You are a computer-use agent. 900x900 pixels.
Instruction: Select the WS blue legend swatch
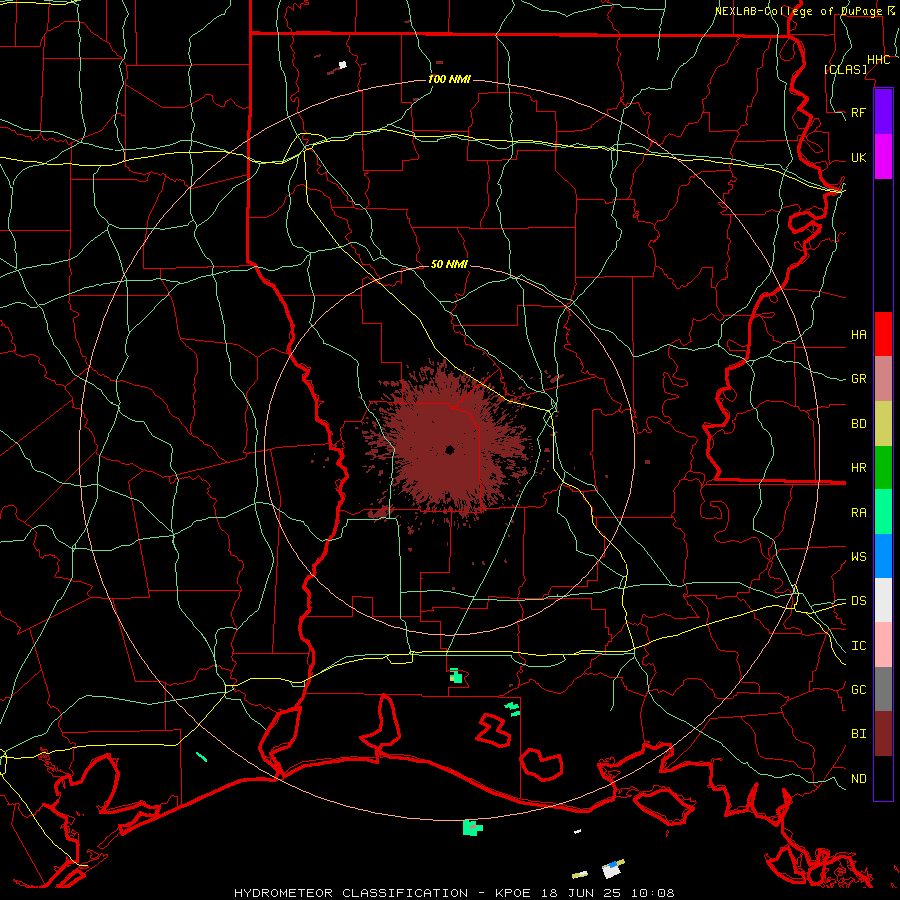tap(883, 556)
